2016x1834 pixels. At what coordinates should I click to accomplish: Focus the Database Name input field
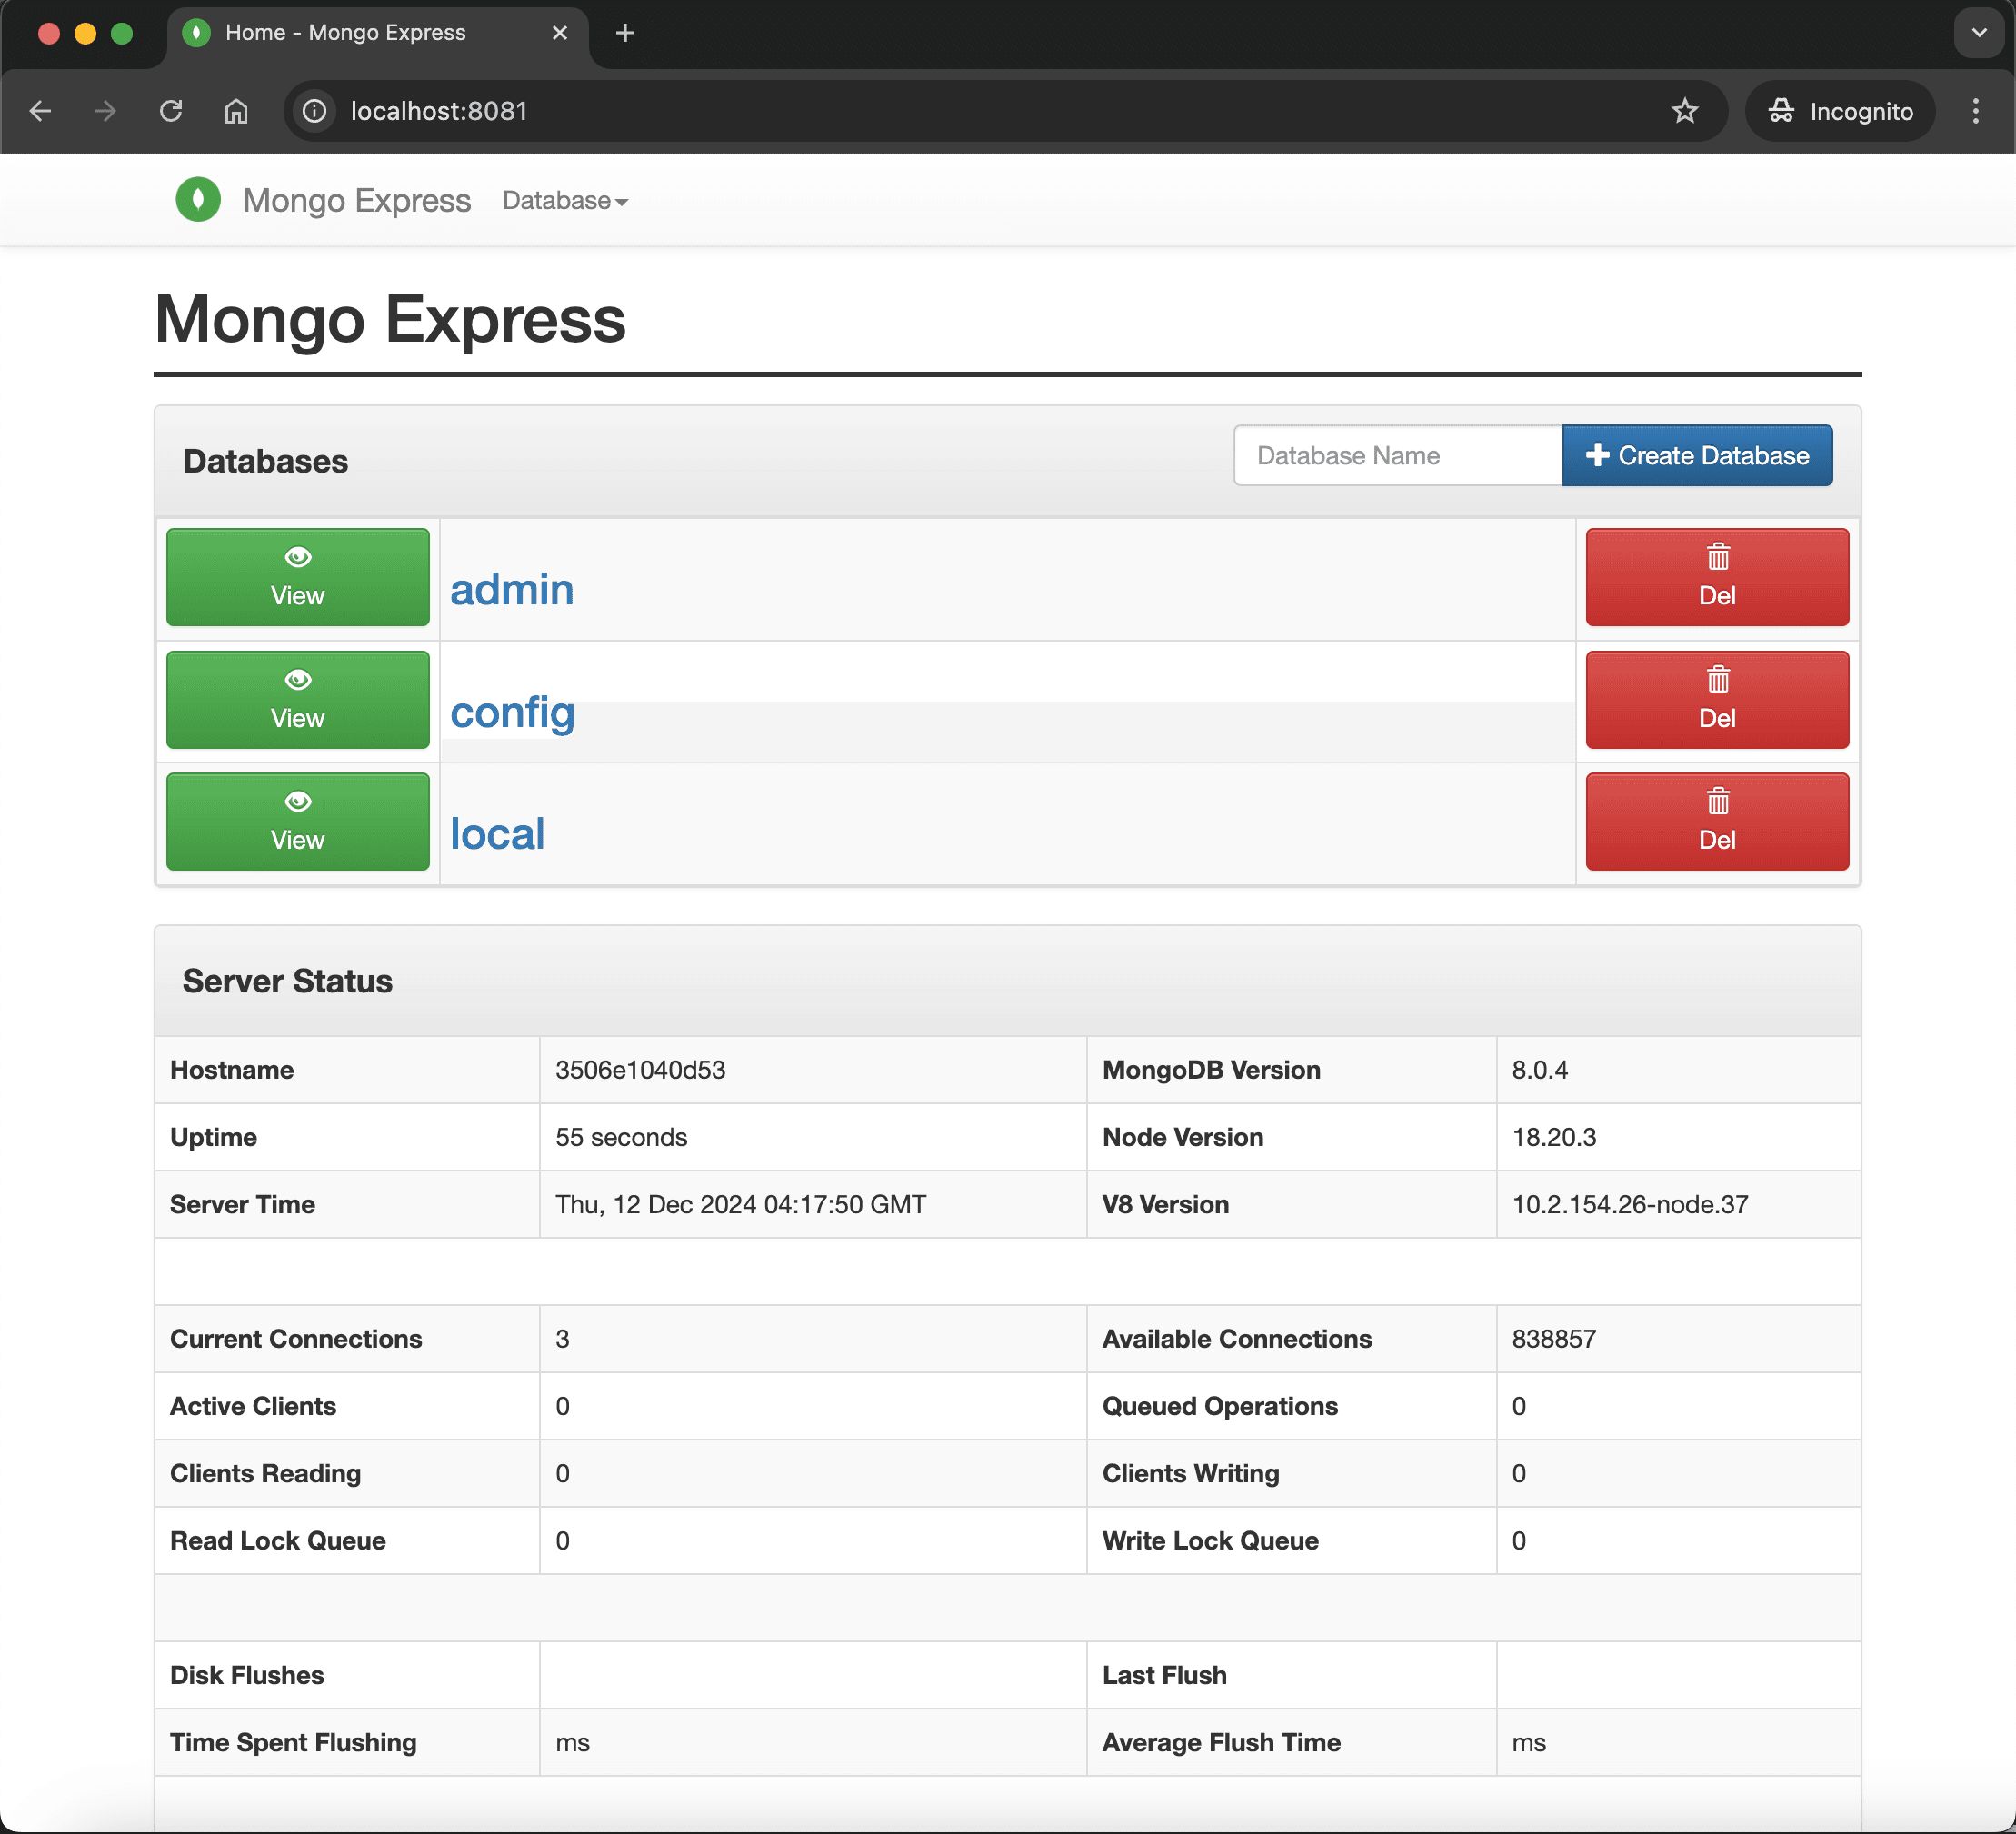(x=1398, y=455)
